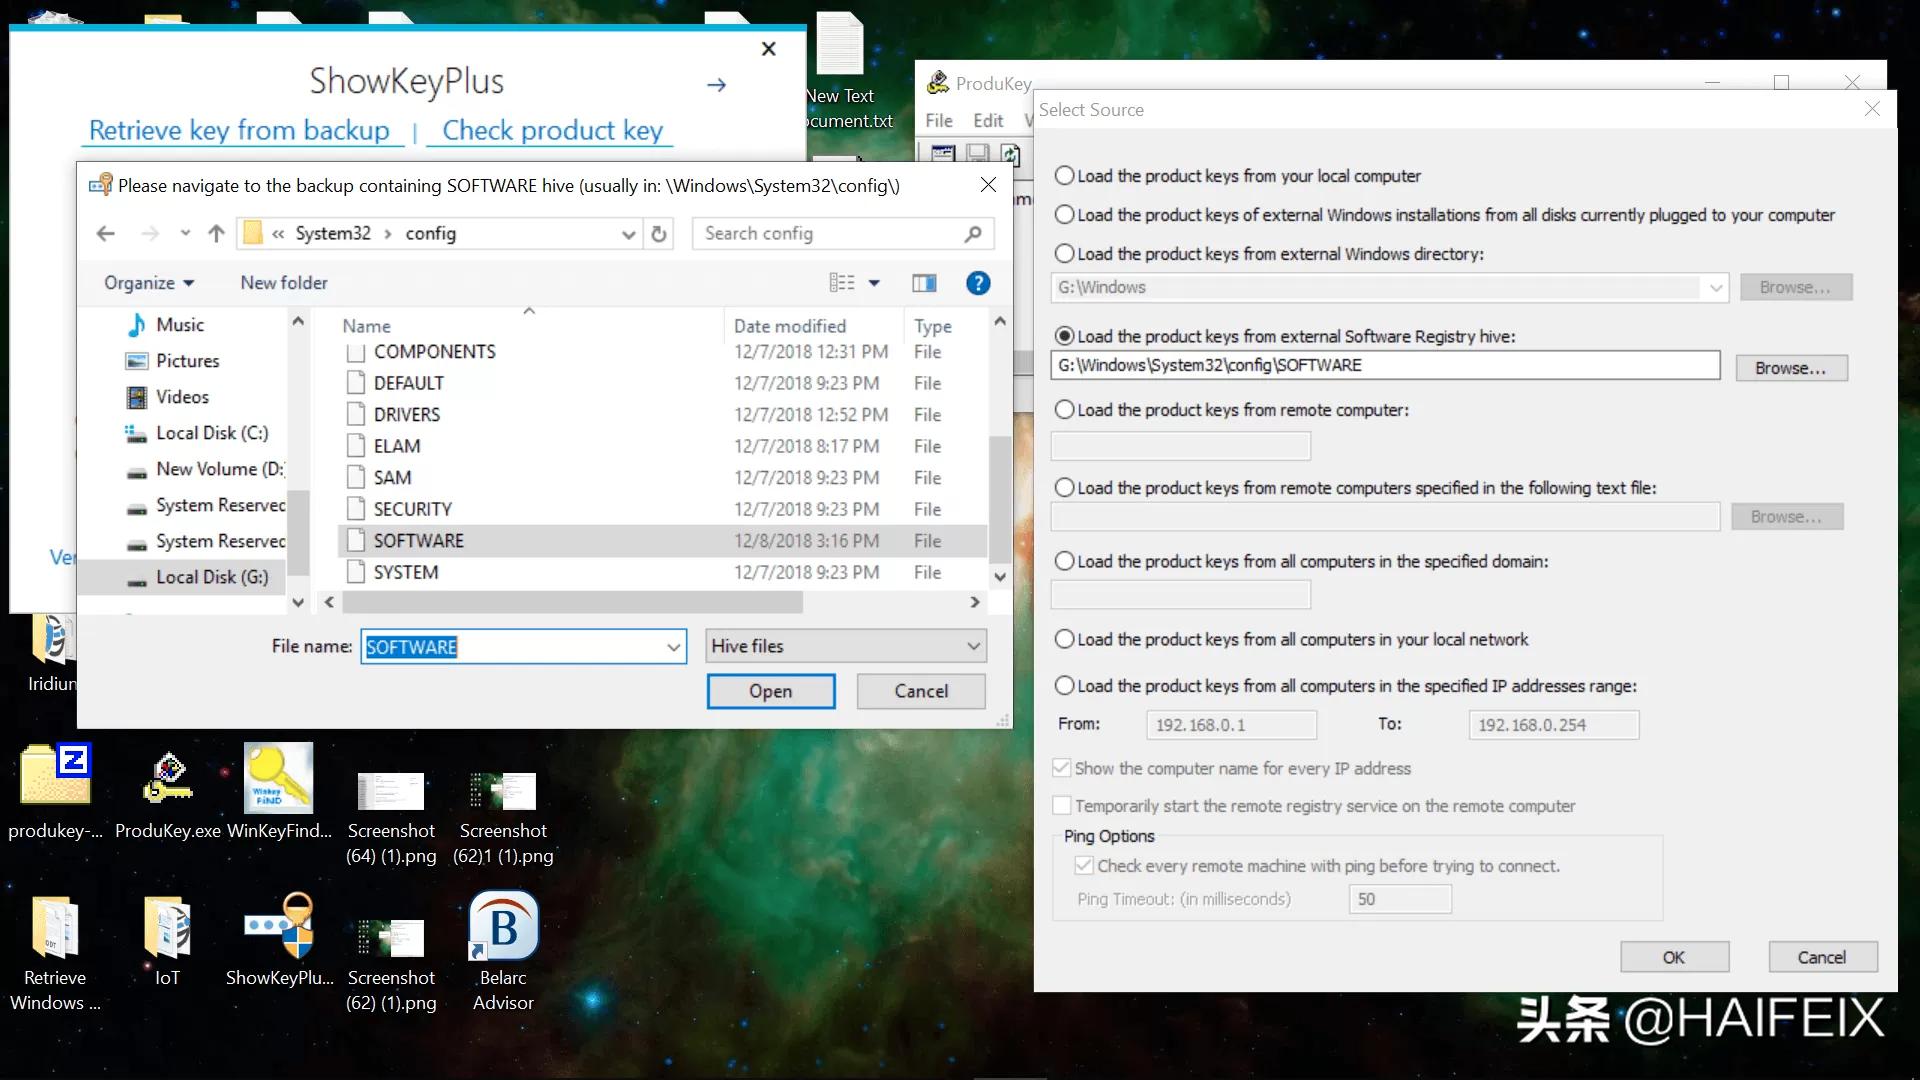Select the Load product keys from local computer option

coord(1065,176)
